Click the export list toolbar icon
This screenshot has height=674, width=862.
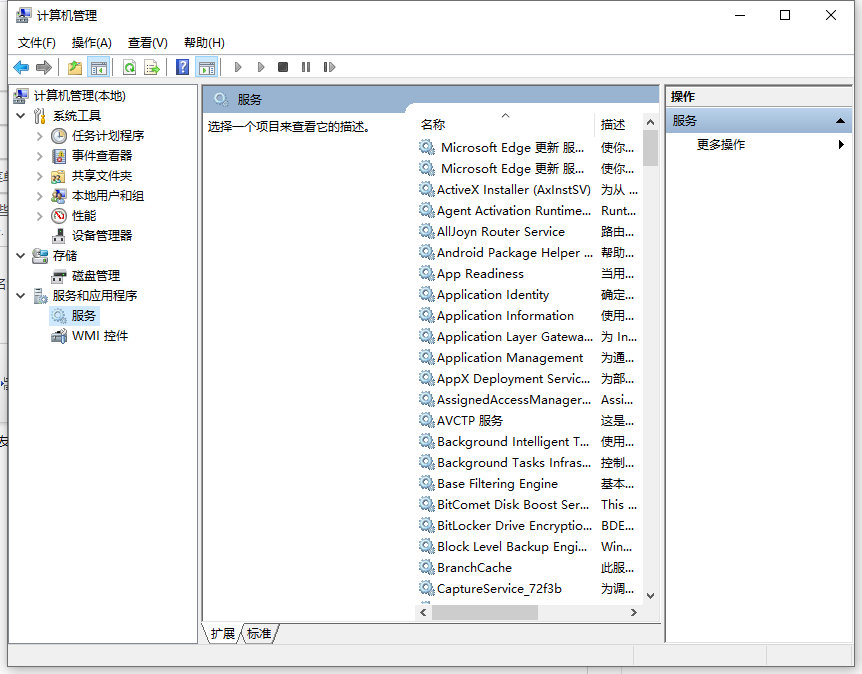pyautogui.click(x=149, y=67)
